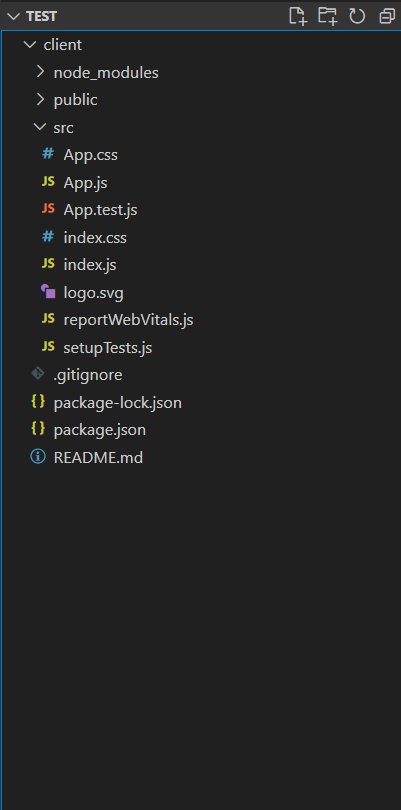Image resolution: width=401 pixels, height=810 pixels.
Task: Click the git icon beside .gitignore
Action: [38, 373]
